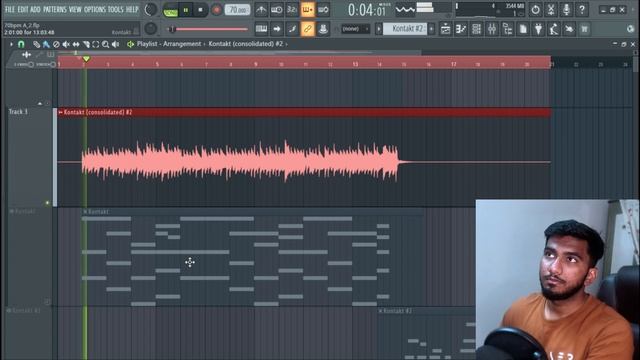Open the Piano roll view icon
The image size is (640, 360).
coord(461,29)
